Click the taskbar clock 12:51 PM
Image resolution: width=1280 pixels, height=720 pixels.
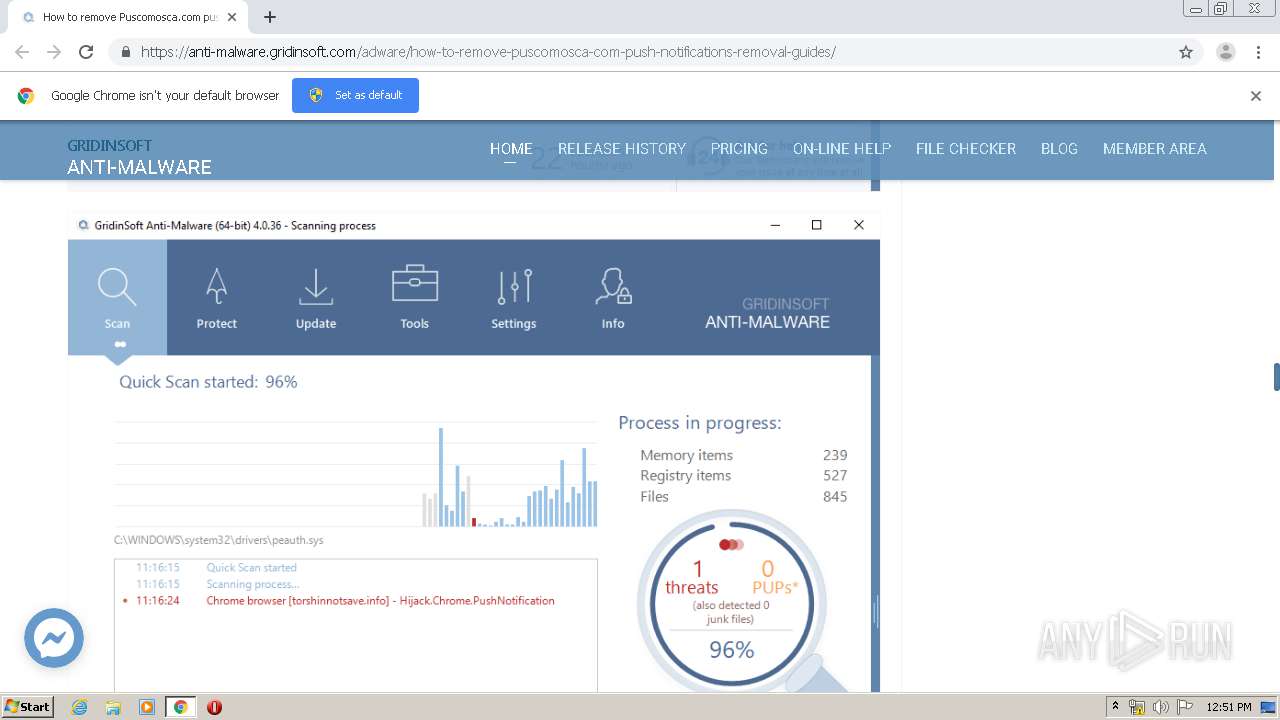1229,707
